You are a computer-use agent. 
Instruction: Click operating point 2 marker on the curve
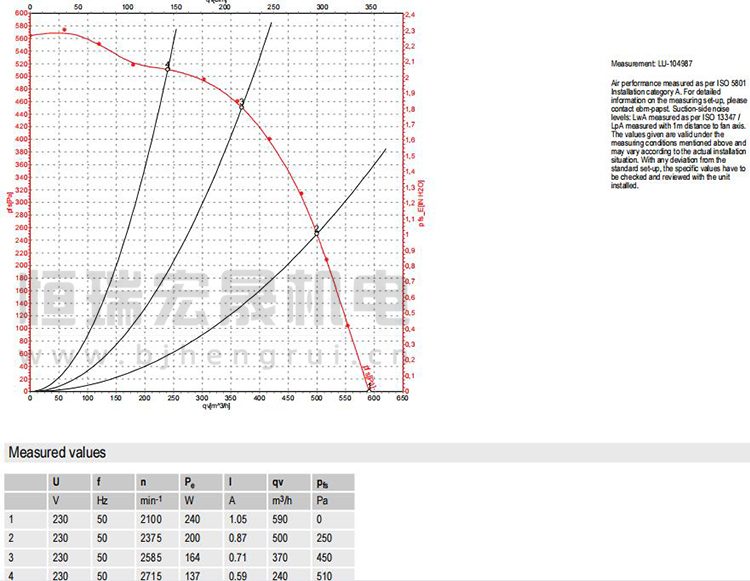317,231
